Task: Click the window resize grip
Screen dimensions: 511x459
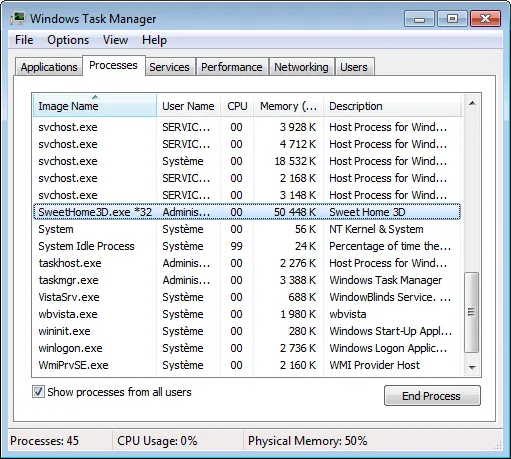Action: click(498, 446)
